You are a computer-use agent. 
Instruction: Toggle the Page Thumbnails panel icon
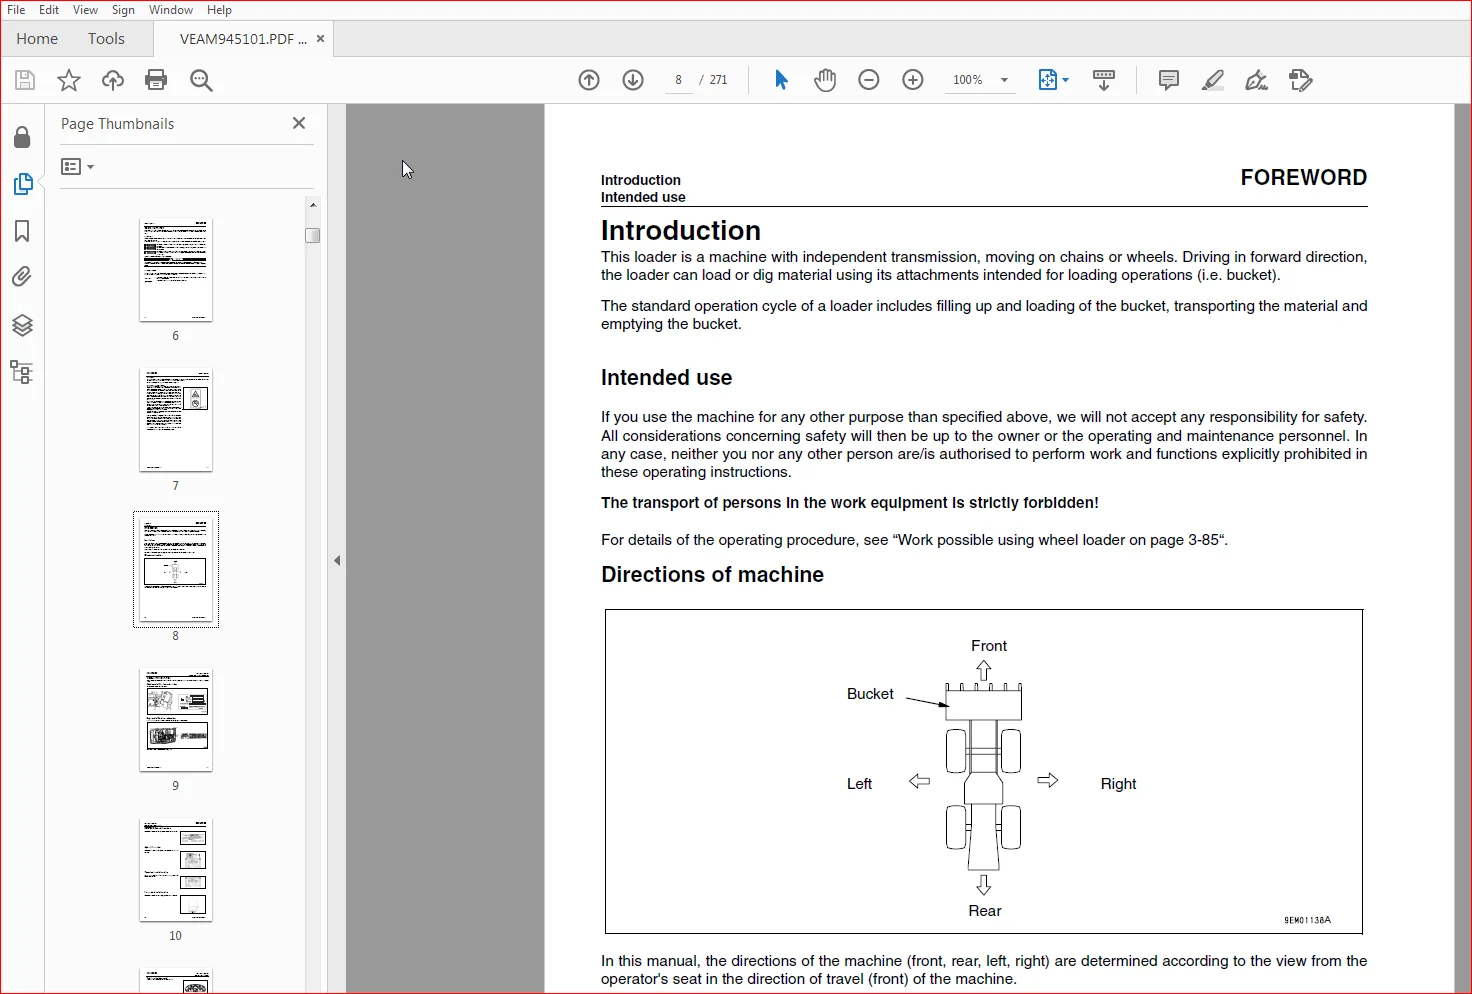coord(22,184)
